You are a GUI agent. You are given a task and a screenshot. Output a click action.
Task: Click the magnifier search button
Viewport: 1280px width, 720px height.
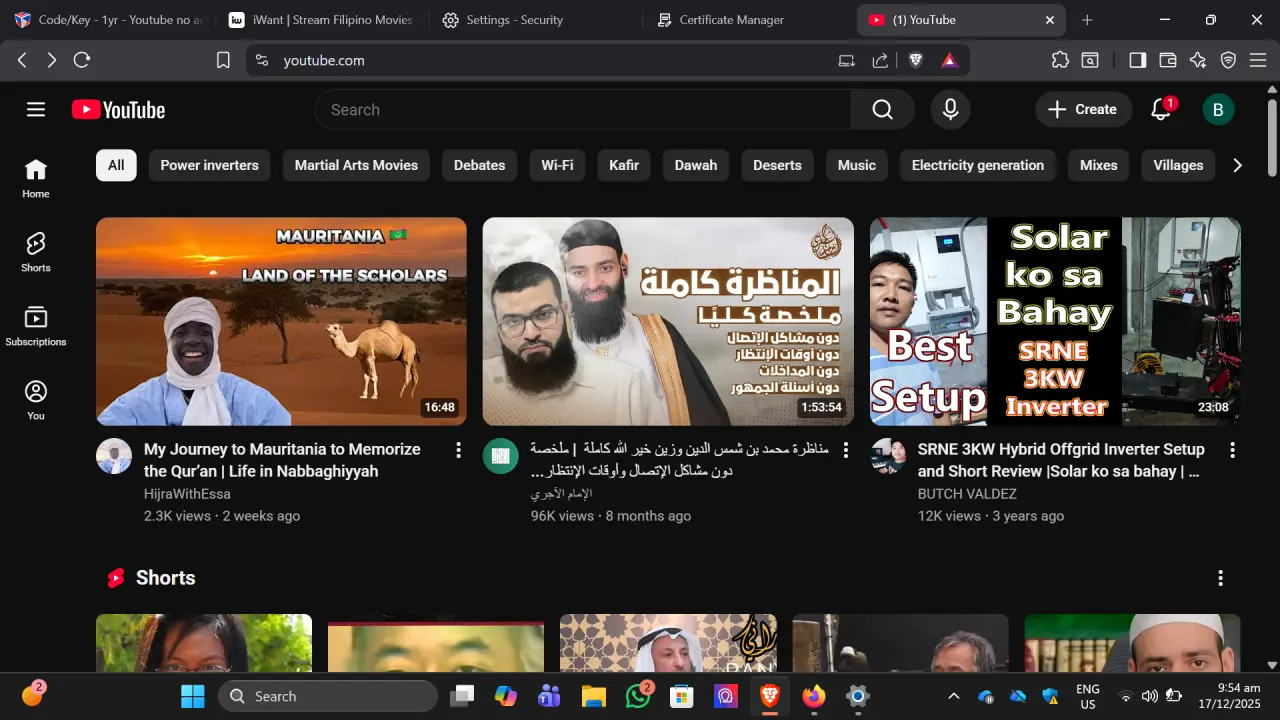click(882, 110)
